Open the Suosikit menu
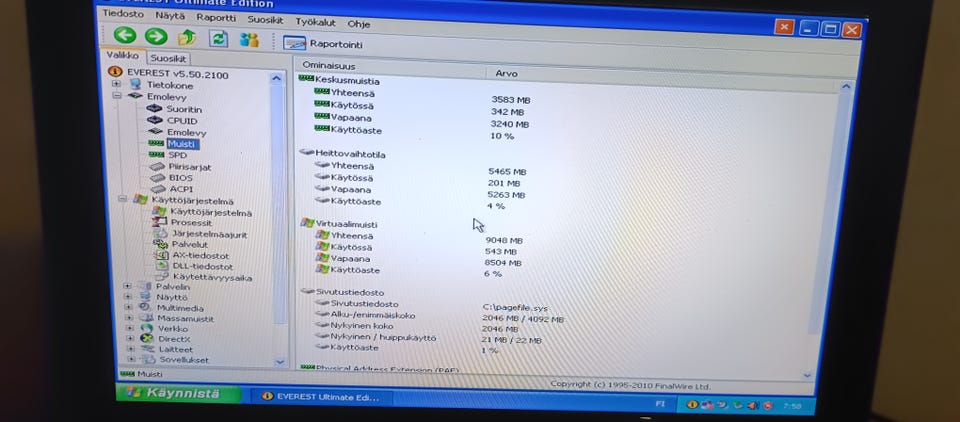 coord(265,20)
